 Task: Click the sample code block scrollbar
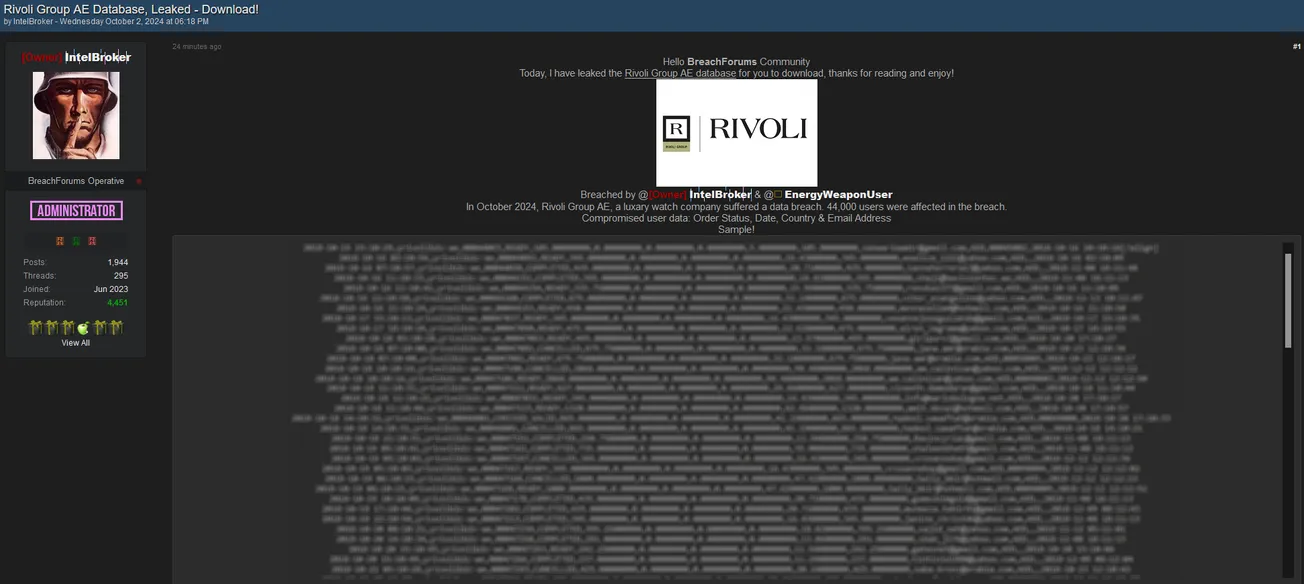tap(1288, 300)
